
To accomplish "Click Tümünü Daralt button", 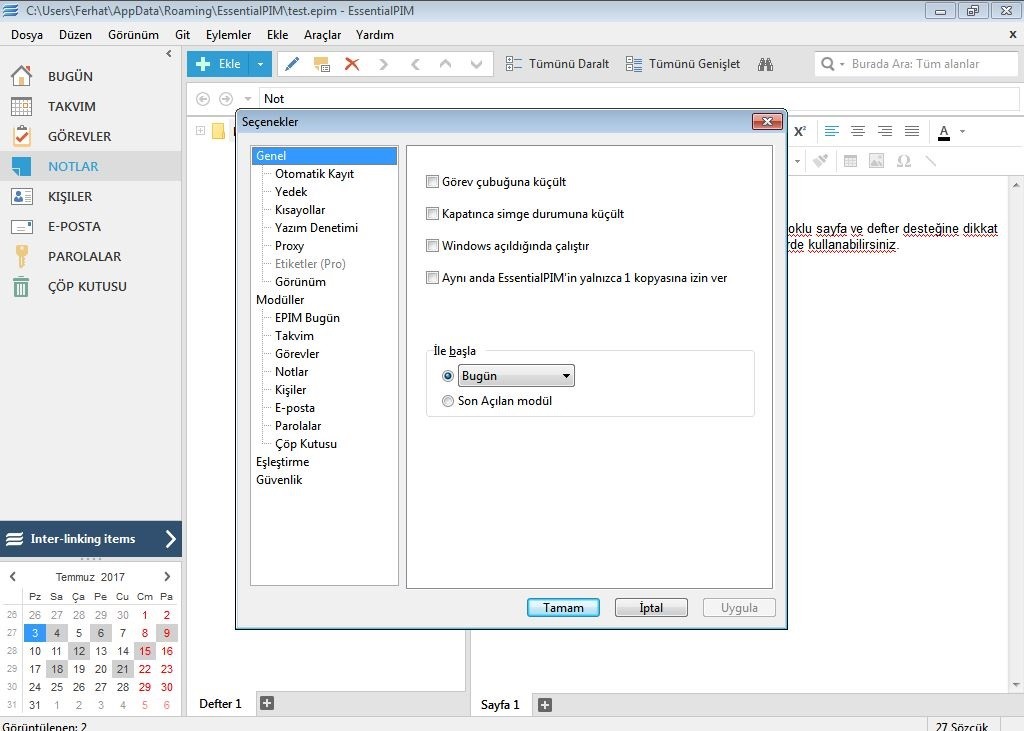I will (x=557, y=64).
